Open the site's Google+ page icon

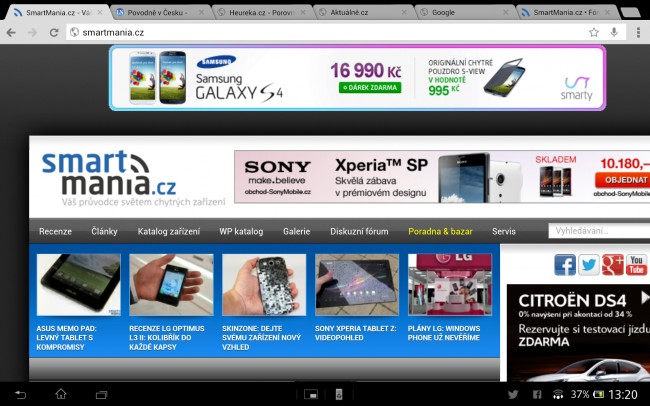(613, 265)
